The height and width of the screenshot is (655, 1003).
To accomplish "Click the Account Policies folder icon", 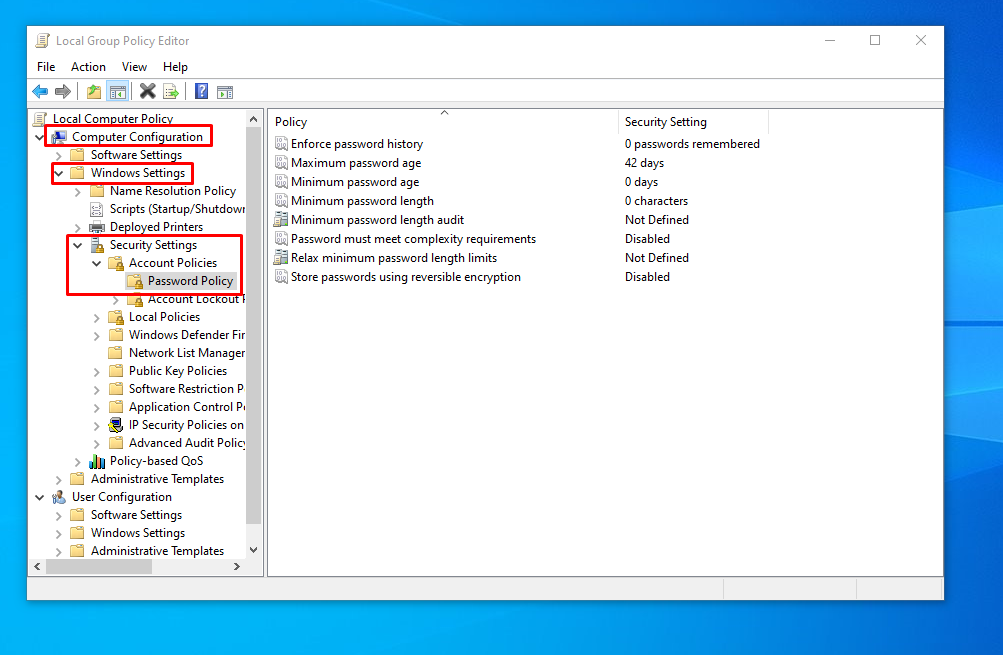I will (x=116, y=263).
